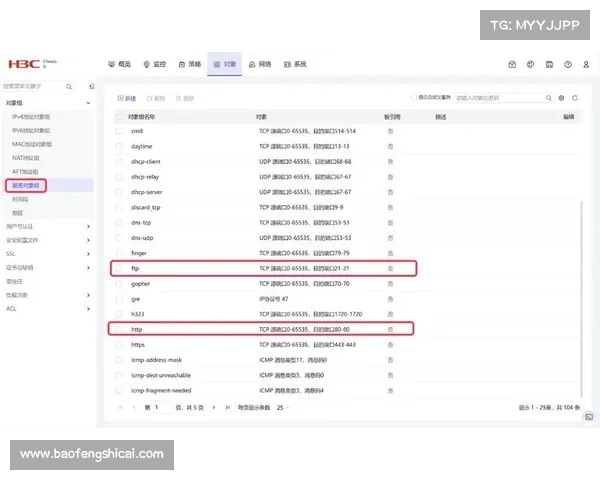This screenshot has height=480, width=600.
Task: Collapse the sidebar using the fold icon
Action: tap(91, 87)
